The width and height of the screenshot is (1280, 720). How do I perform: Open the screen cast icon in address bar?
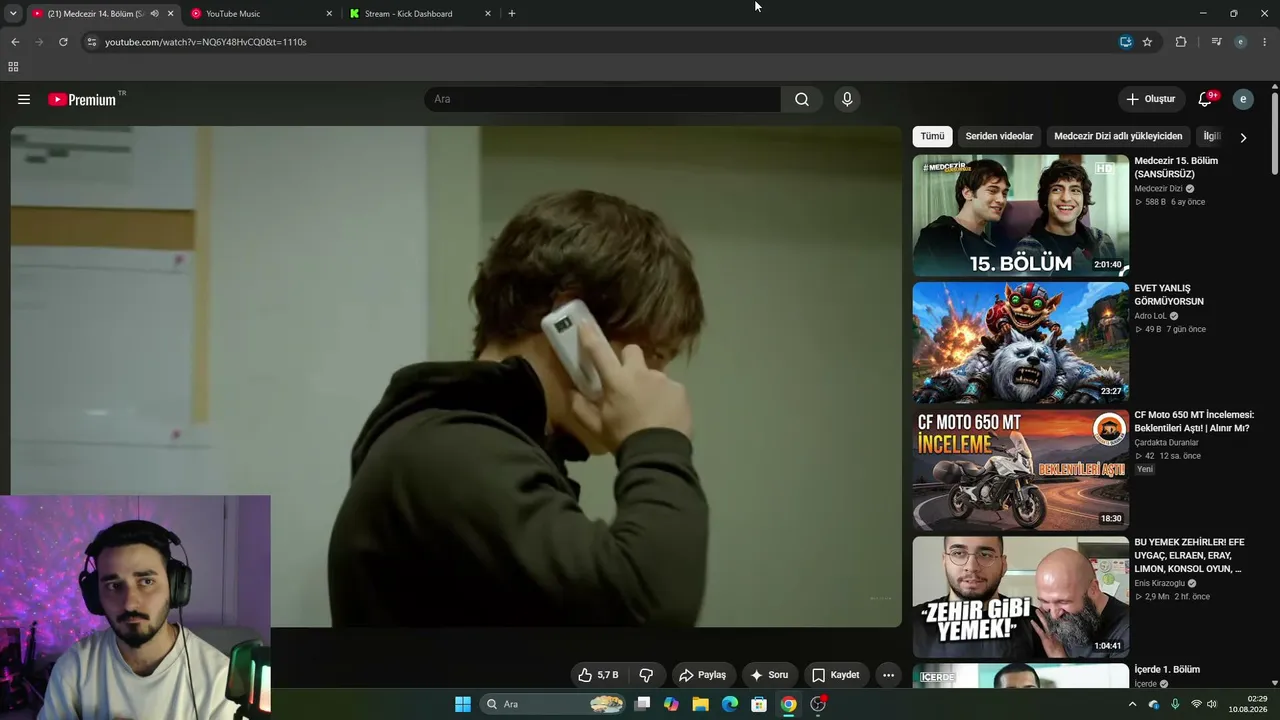[x=1126, y=42]
